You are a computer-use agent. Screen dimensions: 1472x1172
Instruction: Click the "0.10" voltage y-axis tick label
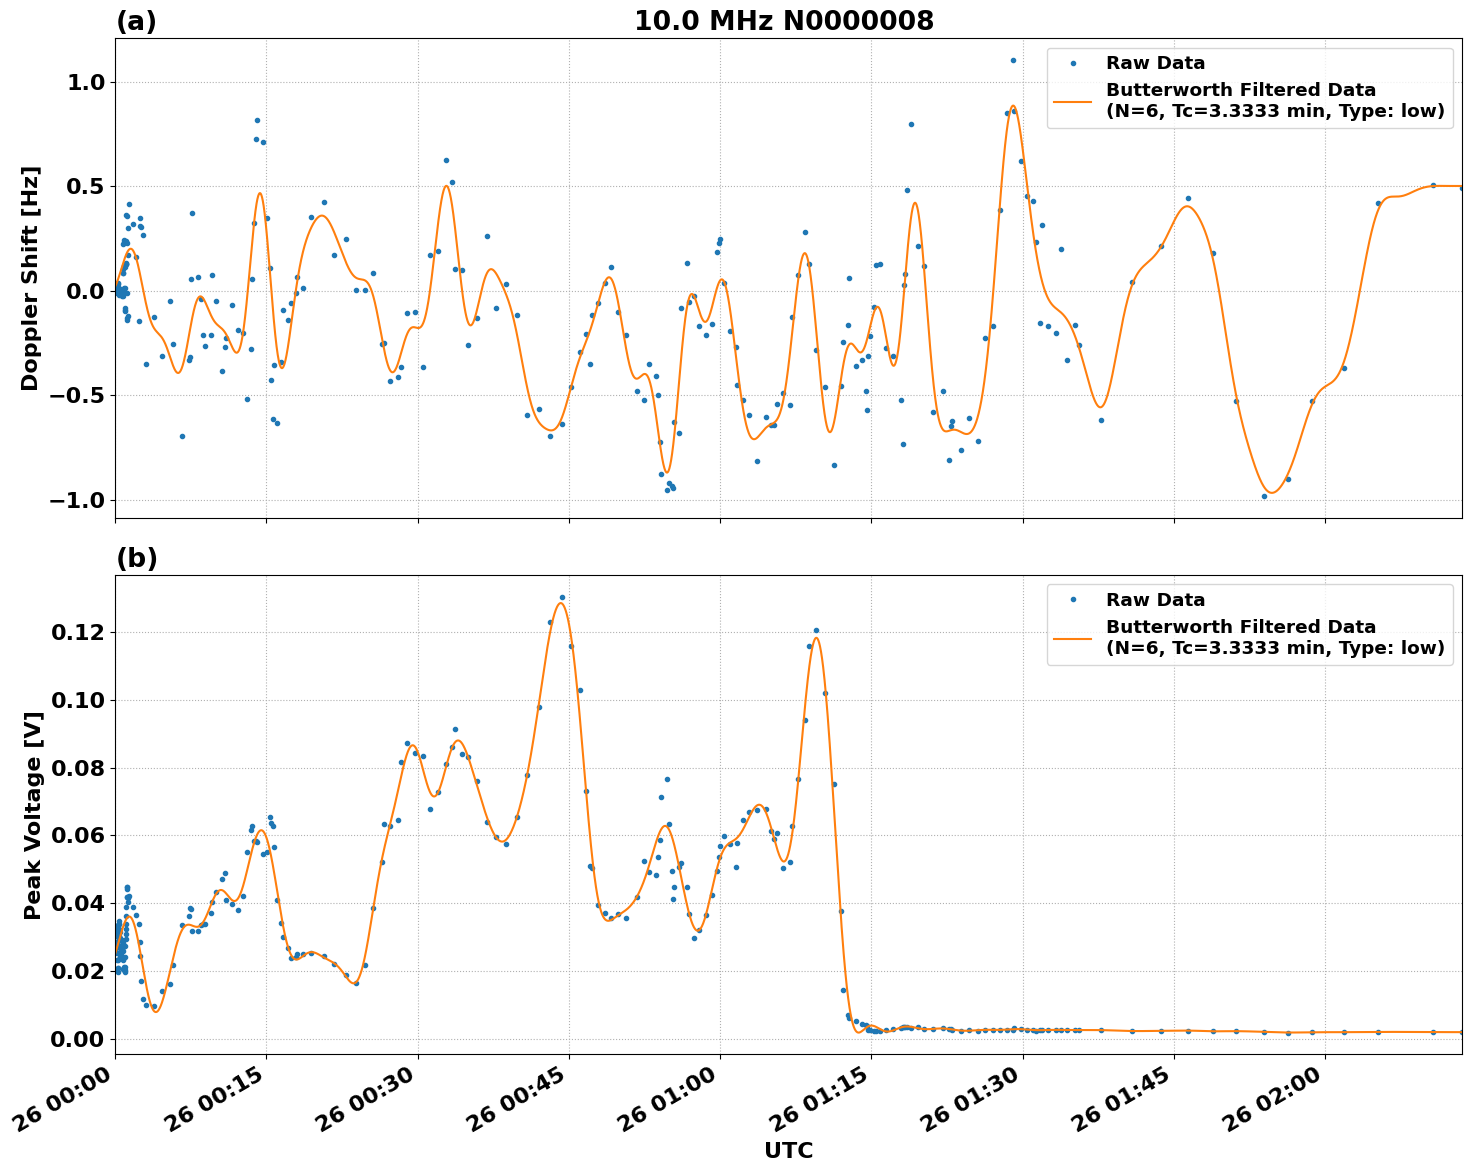click(79, 701)
